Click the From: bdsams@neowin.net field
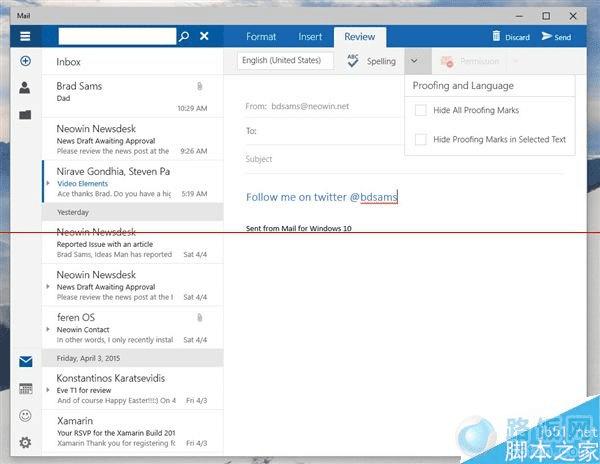This screenshot has height=464, width=600. tap(297, 106)
